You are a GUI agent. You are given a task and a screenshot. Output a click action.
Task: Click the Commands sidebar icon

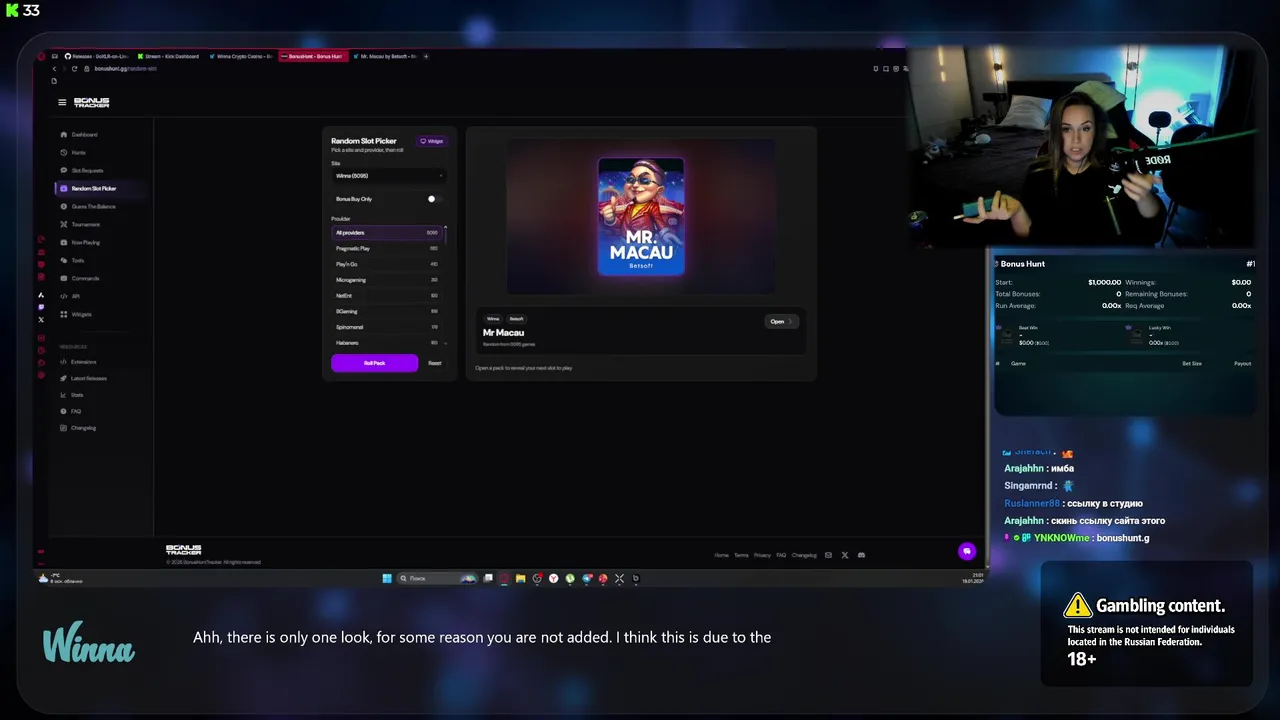[64, 278]
